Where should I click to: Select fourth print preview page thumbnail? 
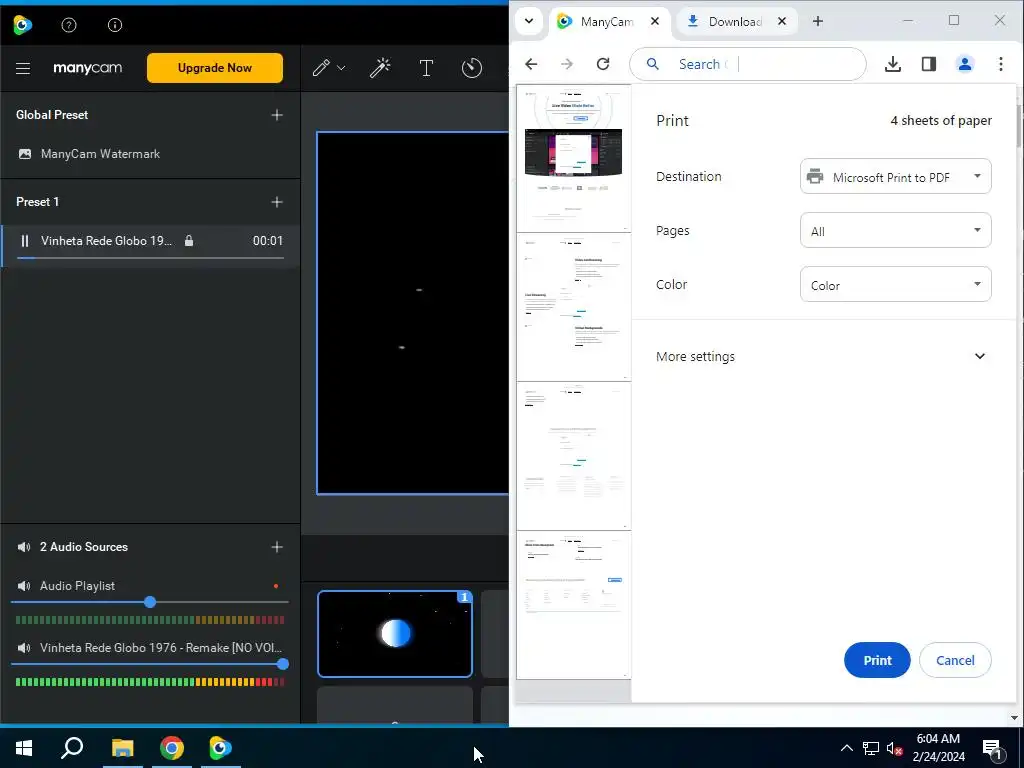coord(573,605)
